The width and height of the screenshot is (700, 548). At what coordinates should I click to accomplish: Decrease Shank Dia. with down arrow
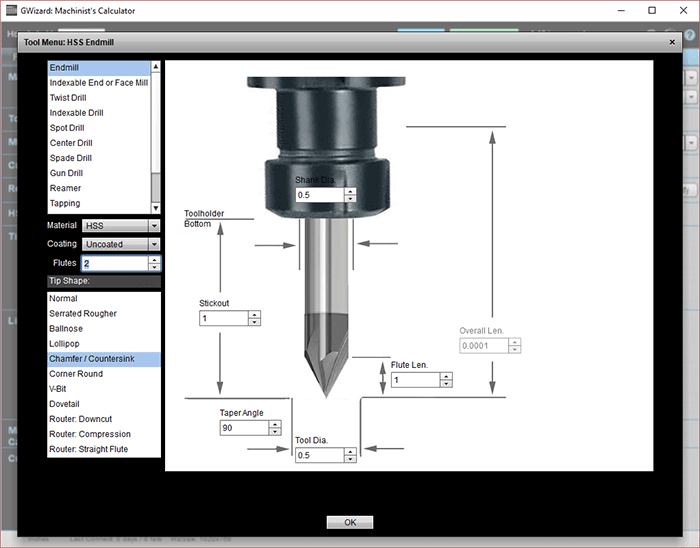click(x=349, y=198)
